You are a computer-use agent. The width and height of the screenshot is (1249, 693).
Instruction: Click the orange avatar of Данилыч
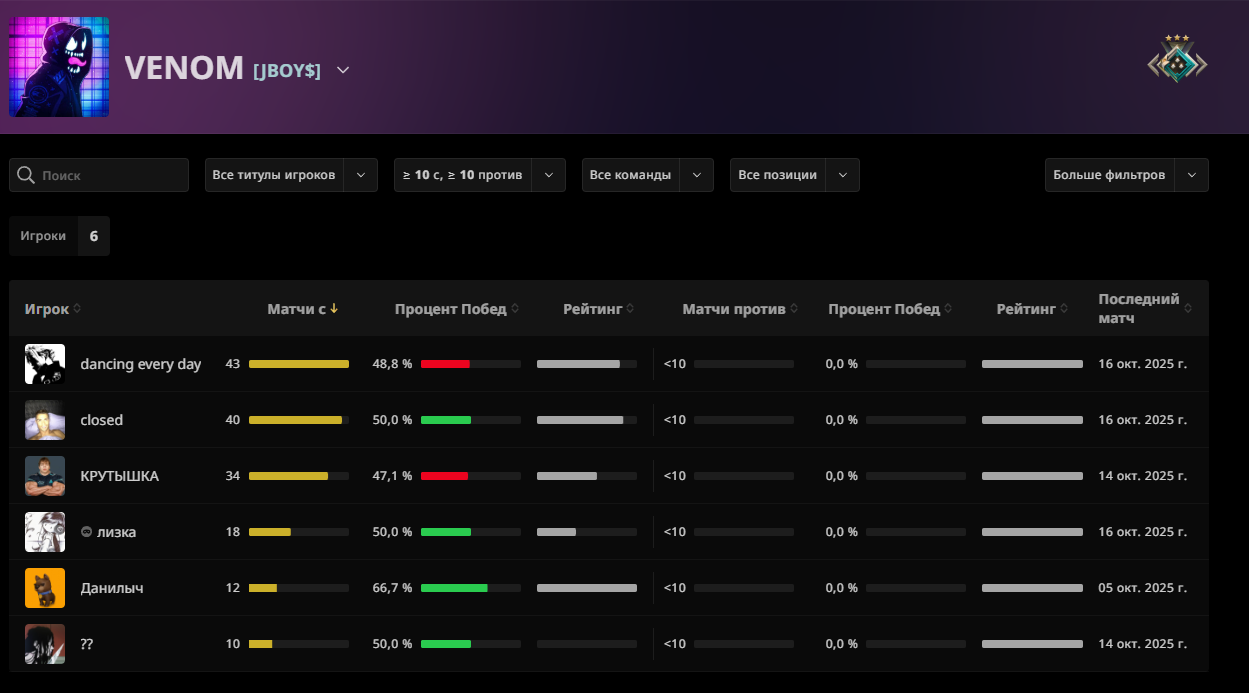45,588
